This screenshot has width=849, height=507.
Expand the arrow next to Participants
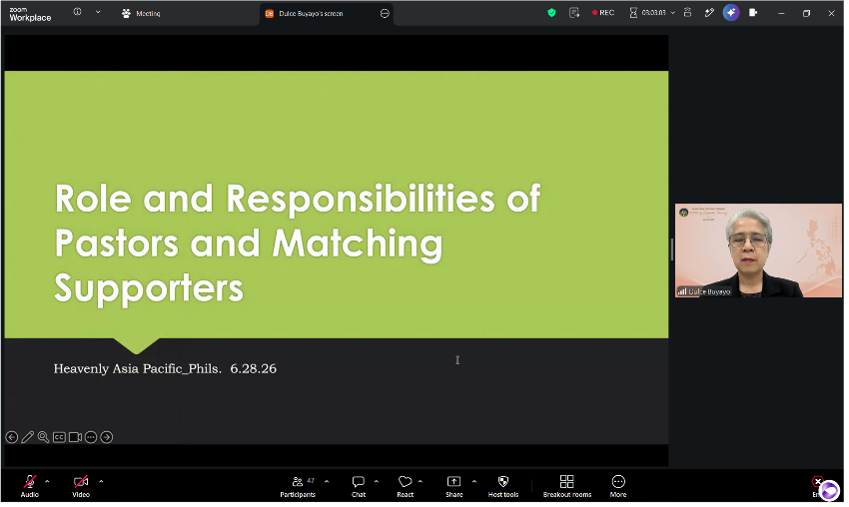click(328, 484)
